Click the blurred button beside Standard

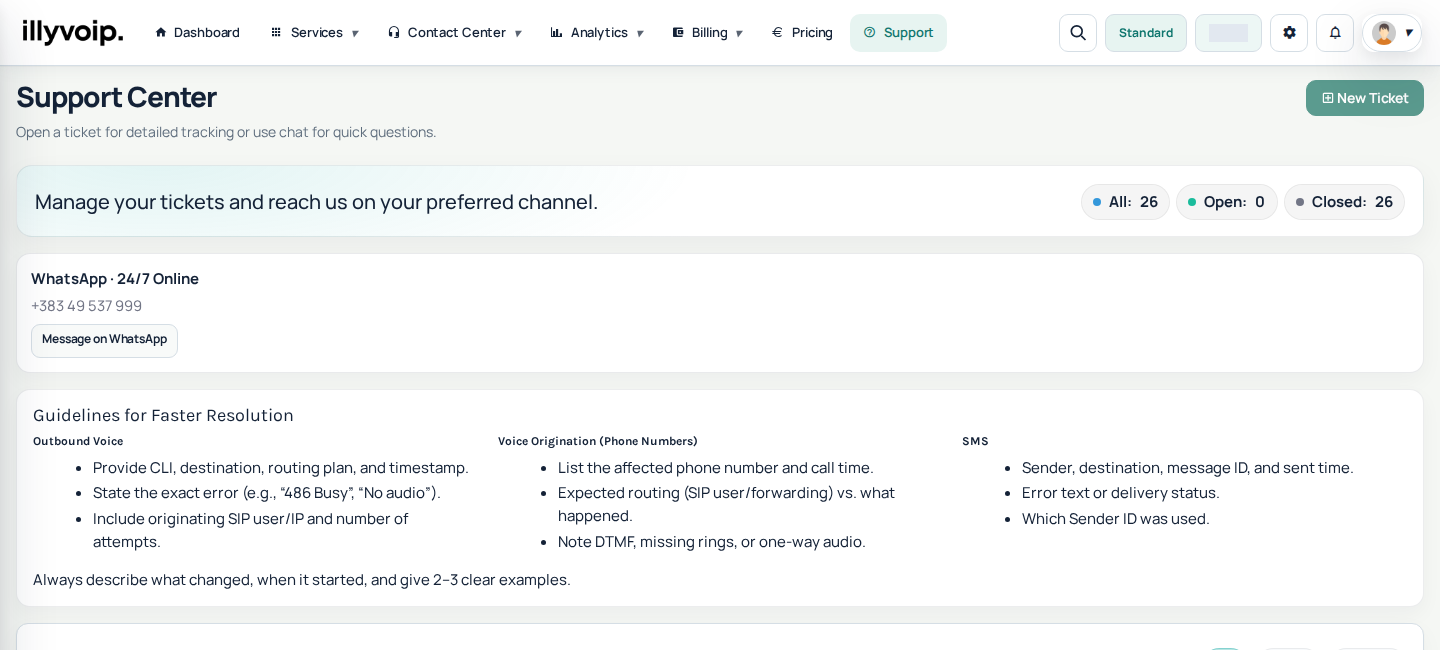(1228, 33)
